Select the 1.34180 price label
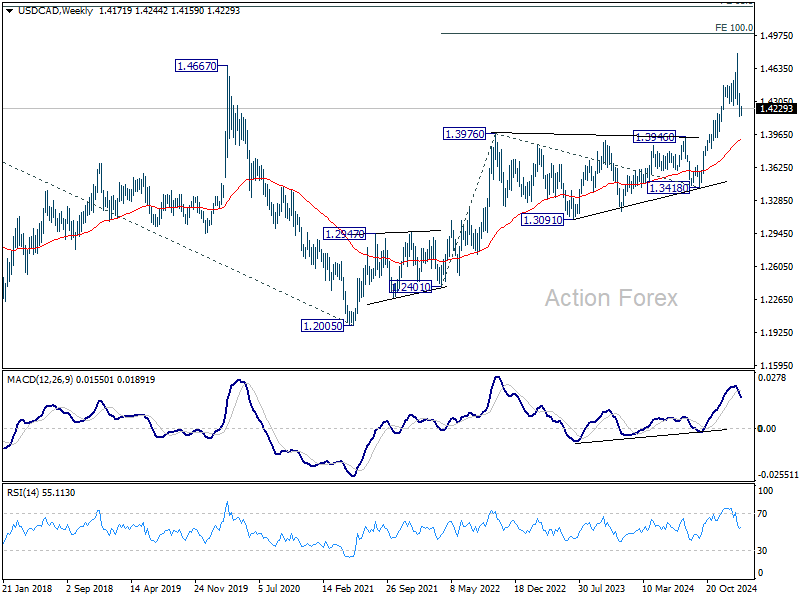This screenshot has height=600, width=800. click(x=668, y=188)
